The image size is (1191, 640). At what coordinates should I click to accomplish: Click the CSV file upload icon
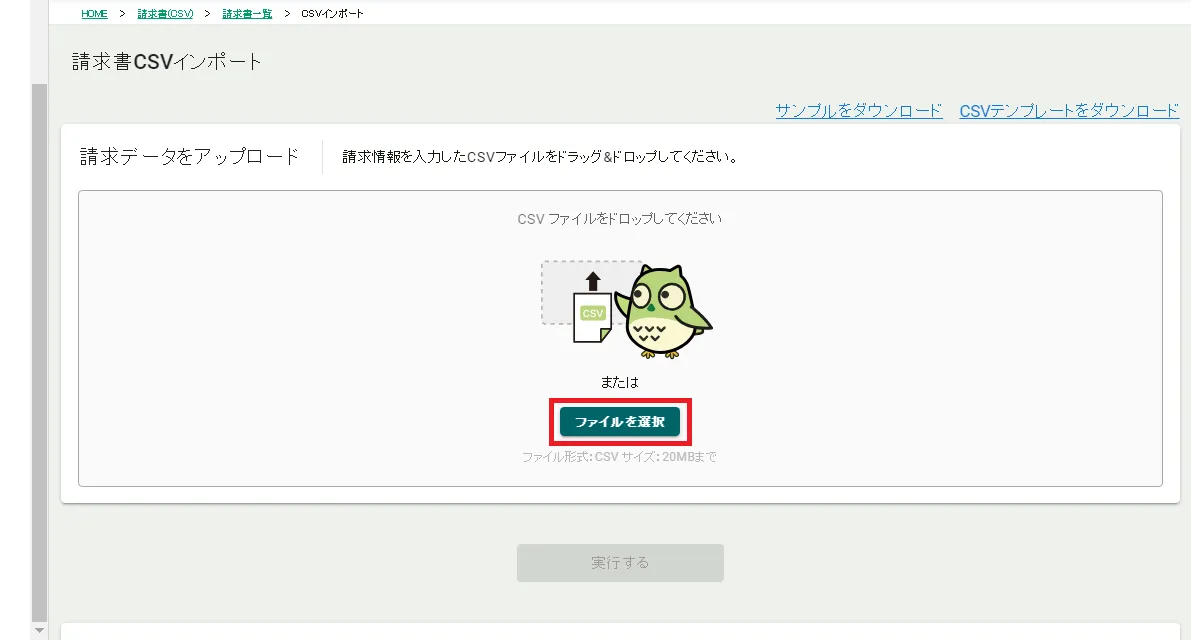coord(592,307)
